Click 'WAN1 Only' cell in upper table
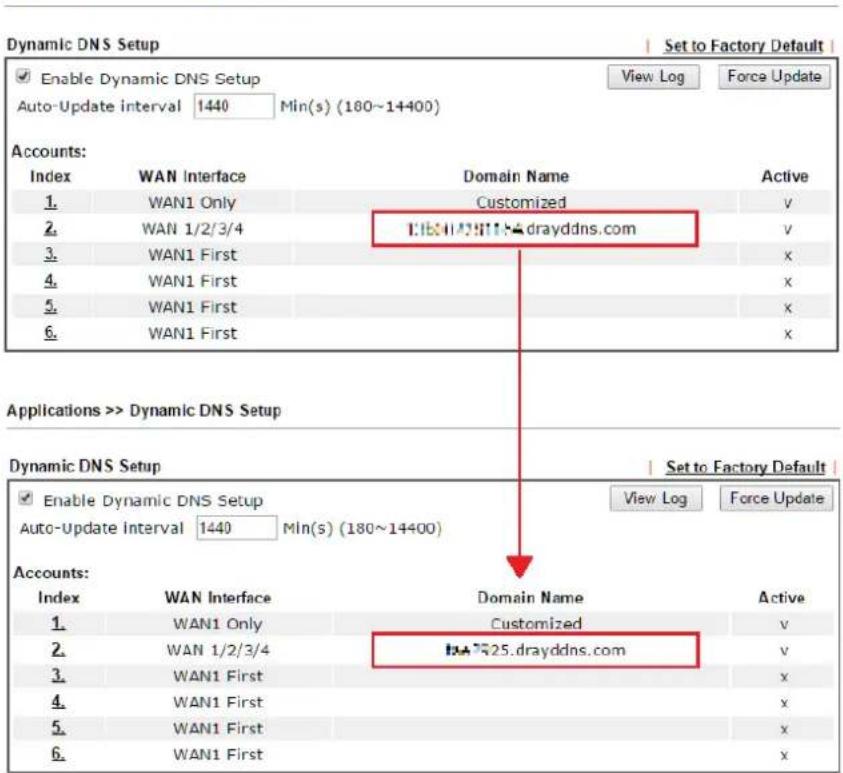The width and height of the screenshot is (843, 773). (192, 203)
